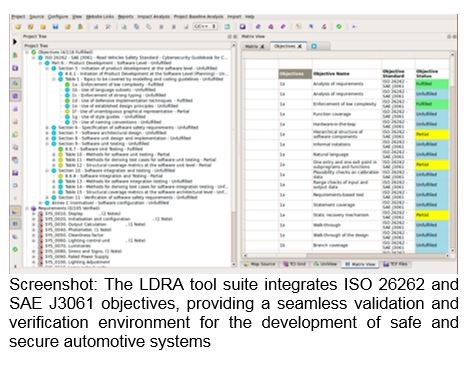Click the black arrow at sidebar top
Image resolution: width=468 pixels, height=366 pixels.
pyautogui.click(x=15, y=42)
